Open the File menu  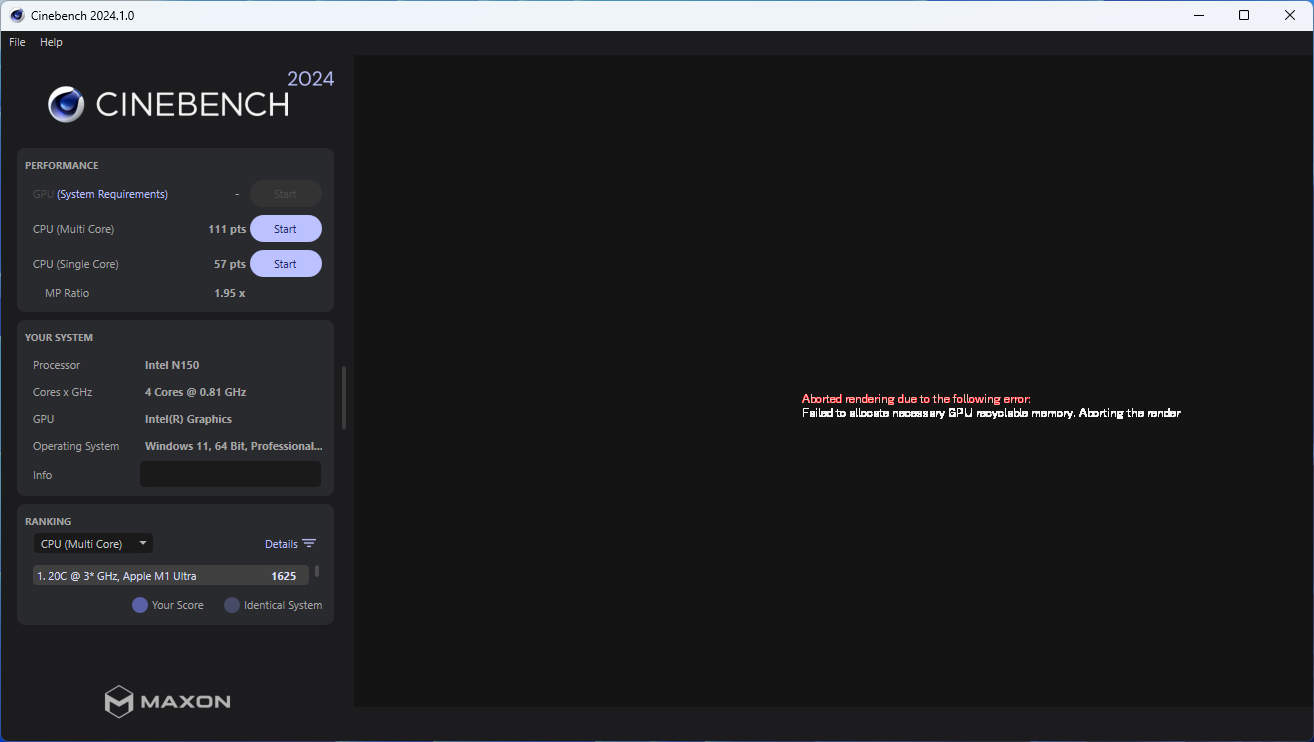click(x=17, y=42)
